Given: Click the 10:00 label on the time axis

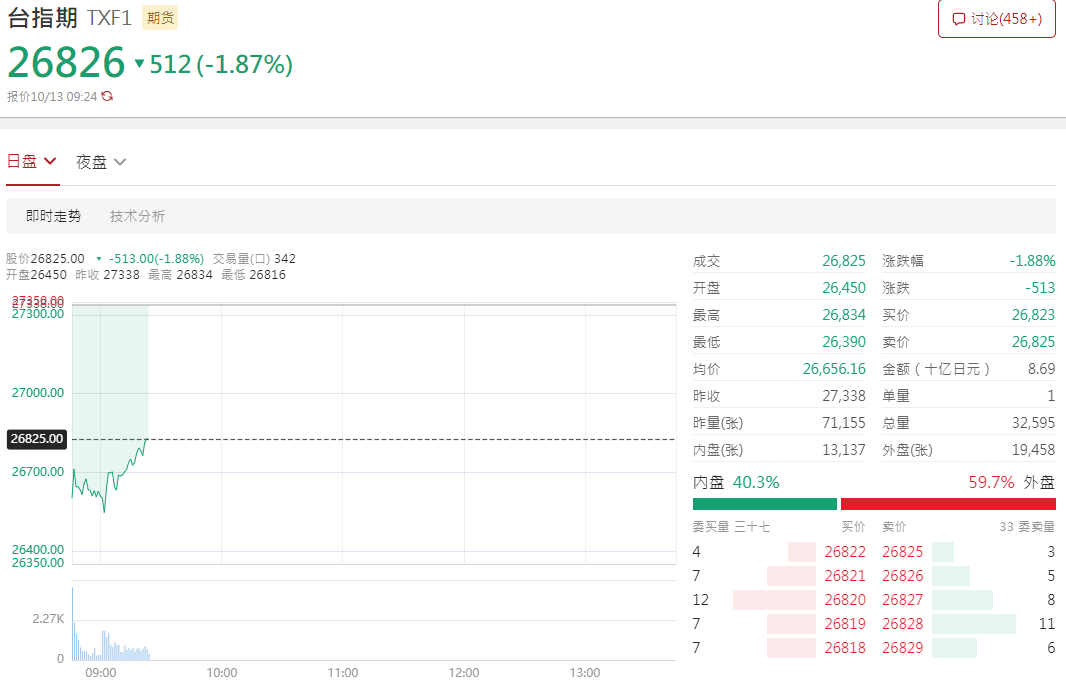Looking at the screenshot, I should [x=221, y=673].
